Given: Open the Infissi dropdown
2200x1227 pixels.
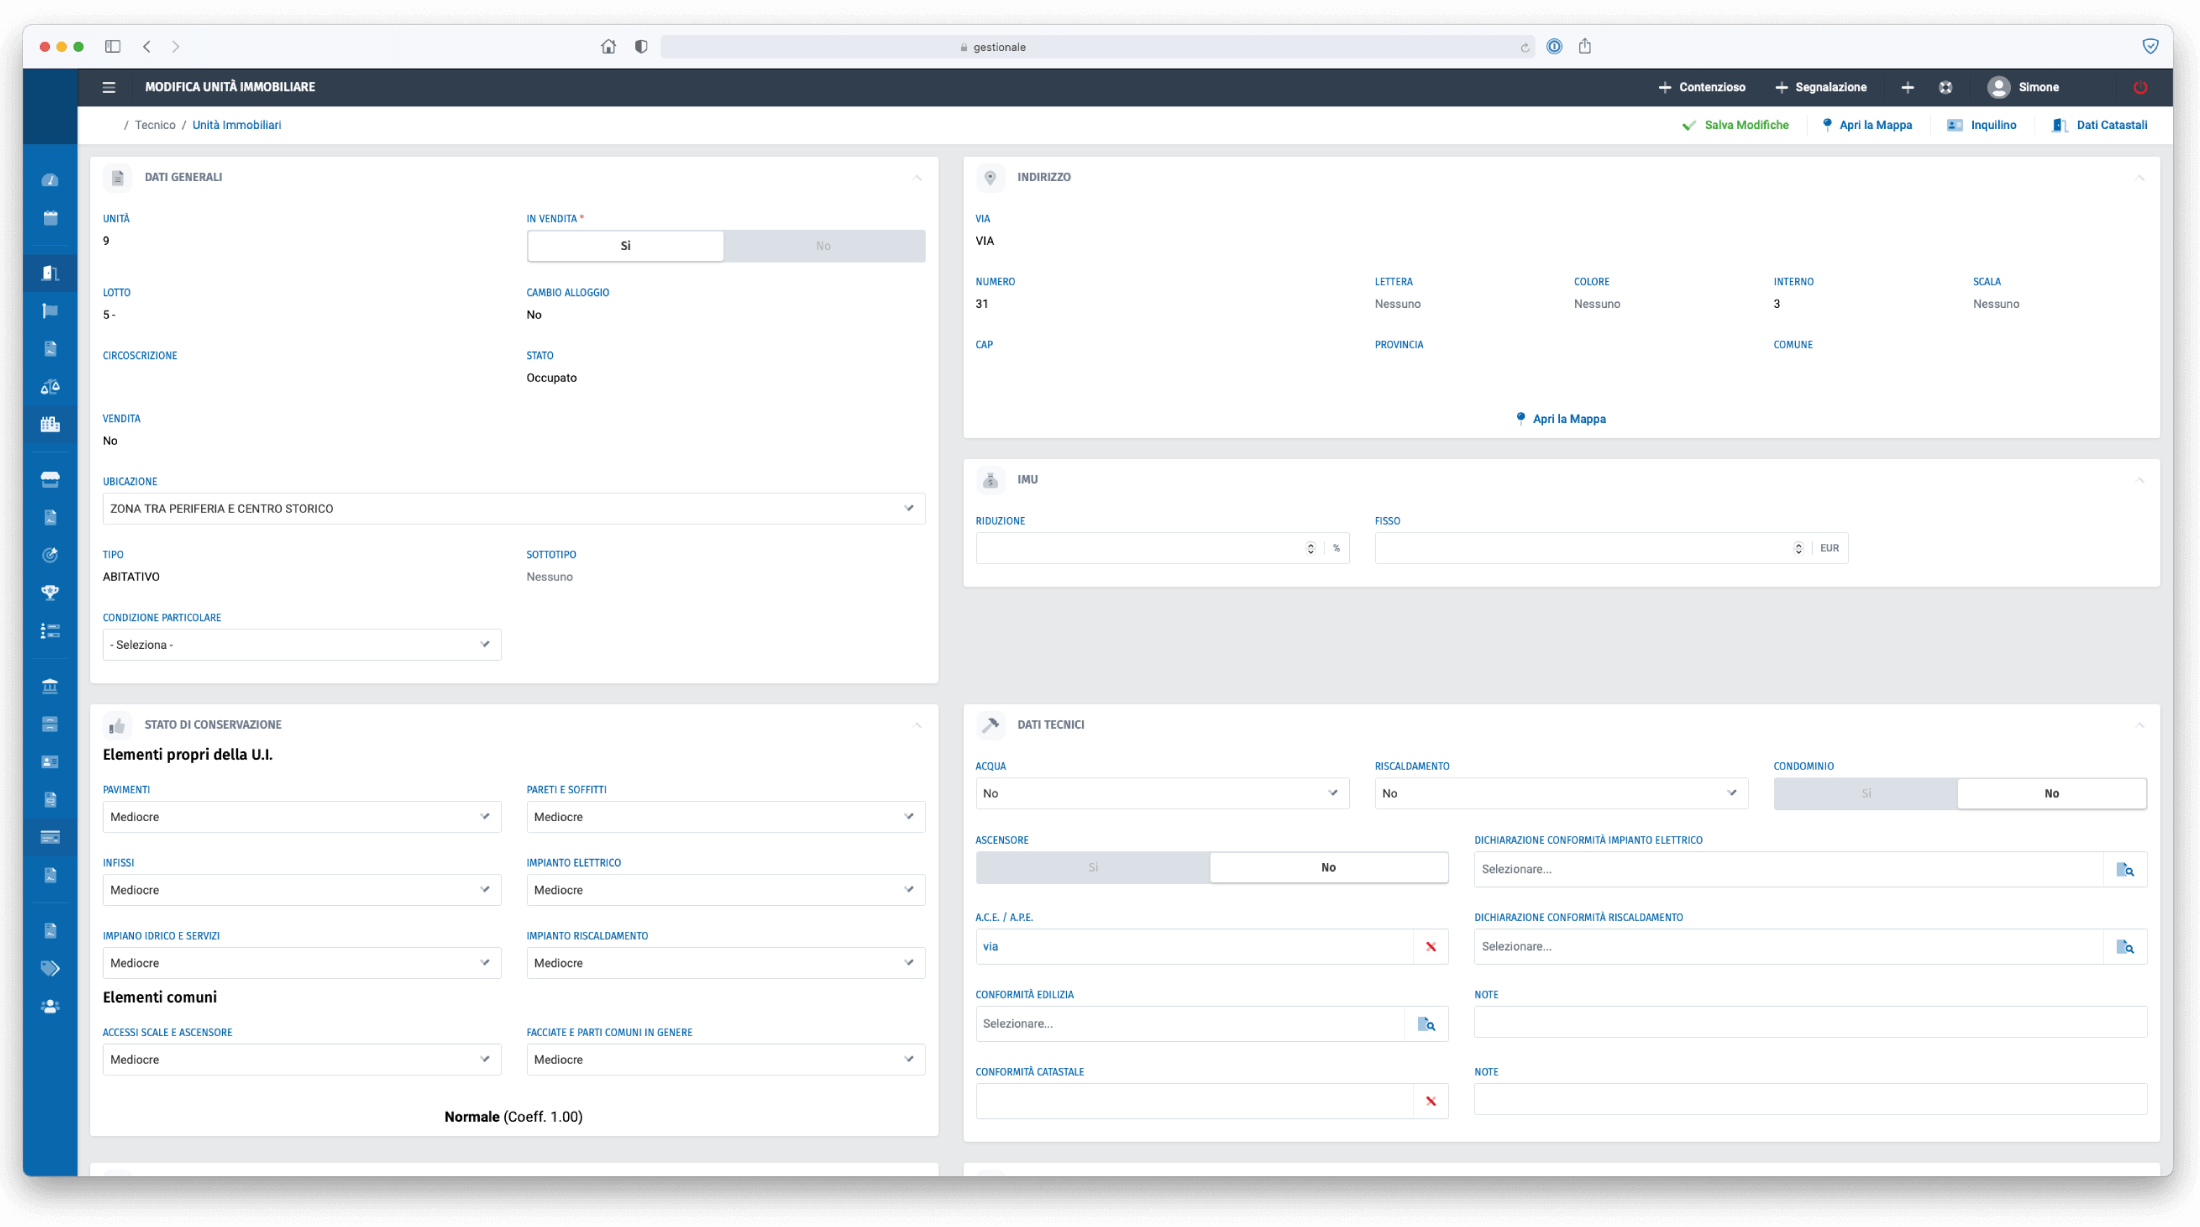Looking at the screenshot, I should [x=301, y=889].
